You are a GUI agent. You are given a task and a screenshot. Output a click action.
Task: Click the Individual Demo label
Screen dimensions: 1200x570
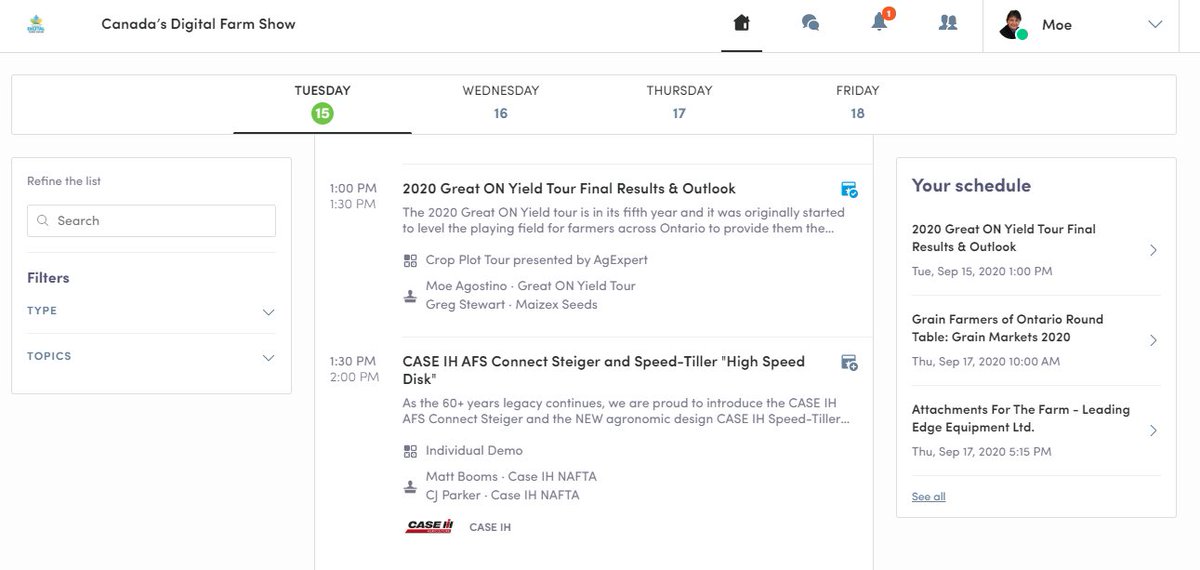coord(474,451)
